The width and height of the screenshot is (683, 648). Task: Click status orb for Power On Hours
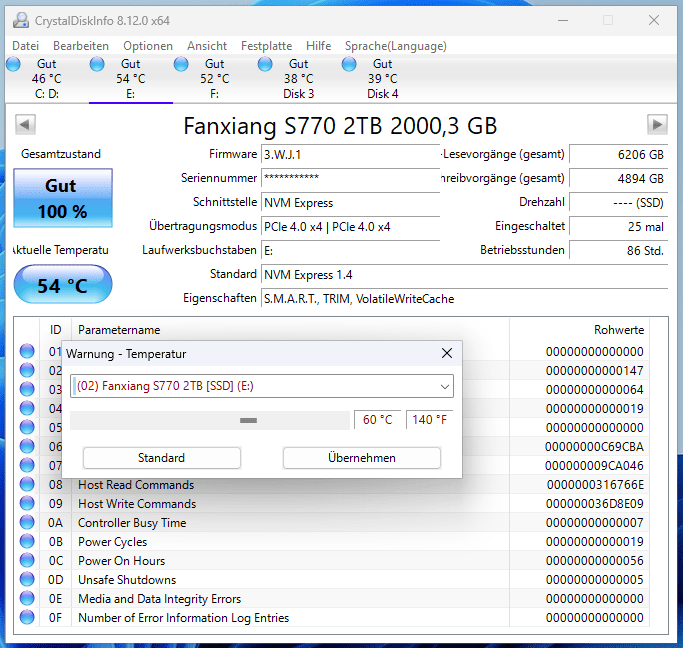pos(27,560)
